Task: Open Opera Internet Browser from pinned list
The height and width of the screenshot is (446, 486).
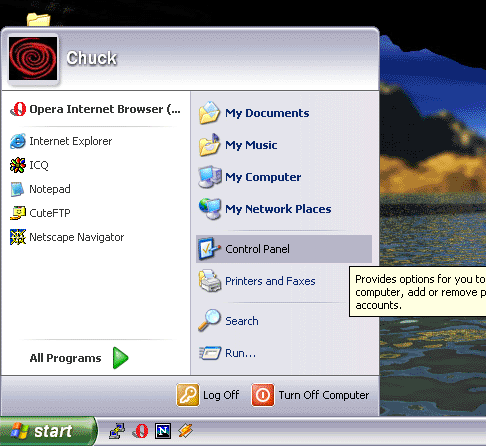Action: pyautogui.click(x=96, y=109)
